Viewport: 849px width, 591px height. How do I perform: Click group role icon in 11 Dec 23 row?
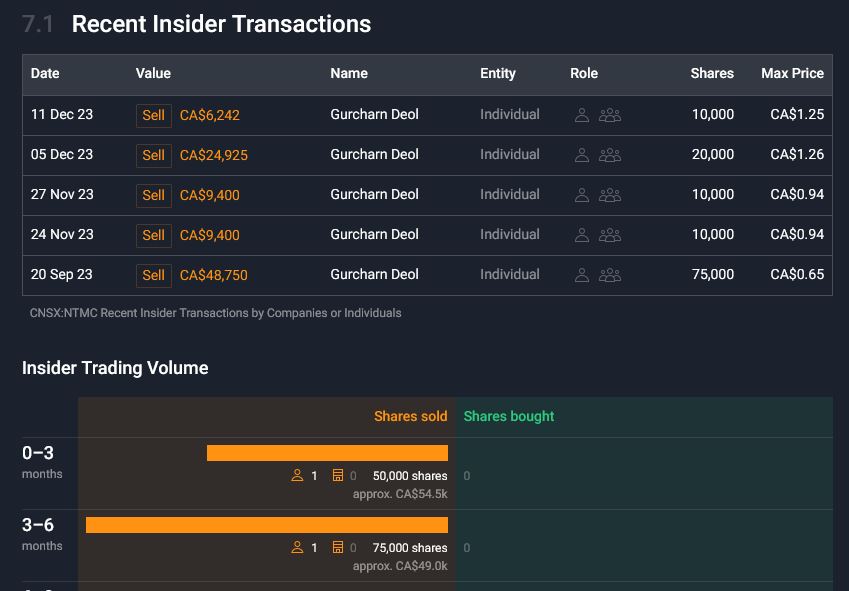pyautogui.click(x=610, y=115)
